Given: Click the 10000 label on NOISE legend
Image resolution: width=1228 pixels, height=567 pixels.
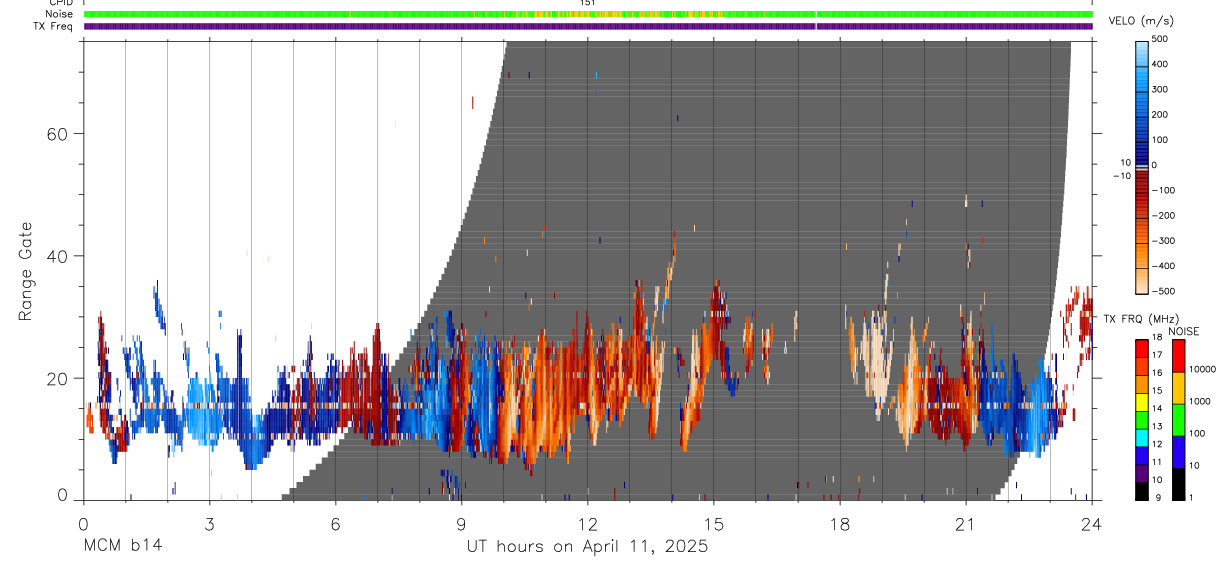Looking at the screenshot, I should coord(1202,368).
